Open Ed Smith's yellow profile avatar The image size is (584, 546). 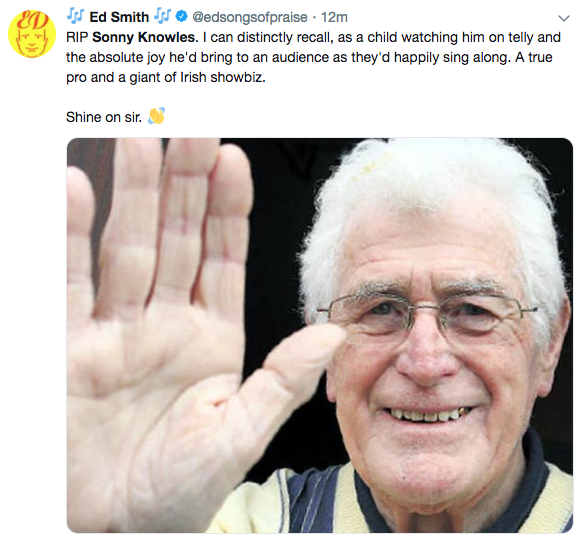coord(32,34)
